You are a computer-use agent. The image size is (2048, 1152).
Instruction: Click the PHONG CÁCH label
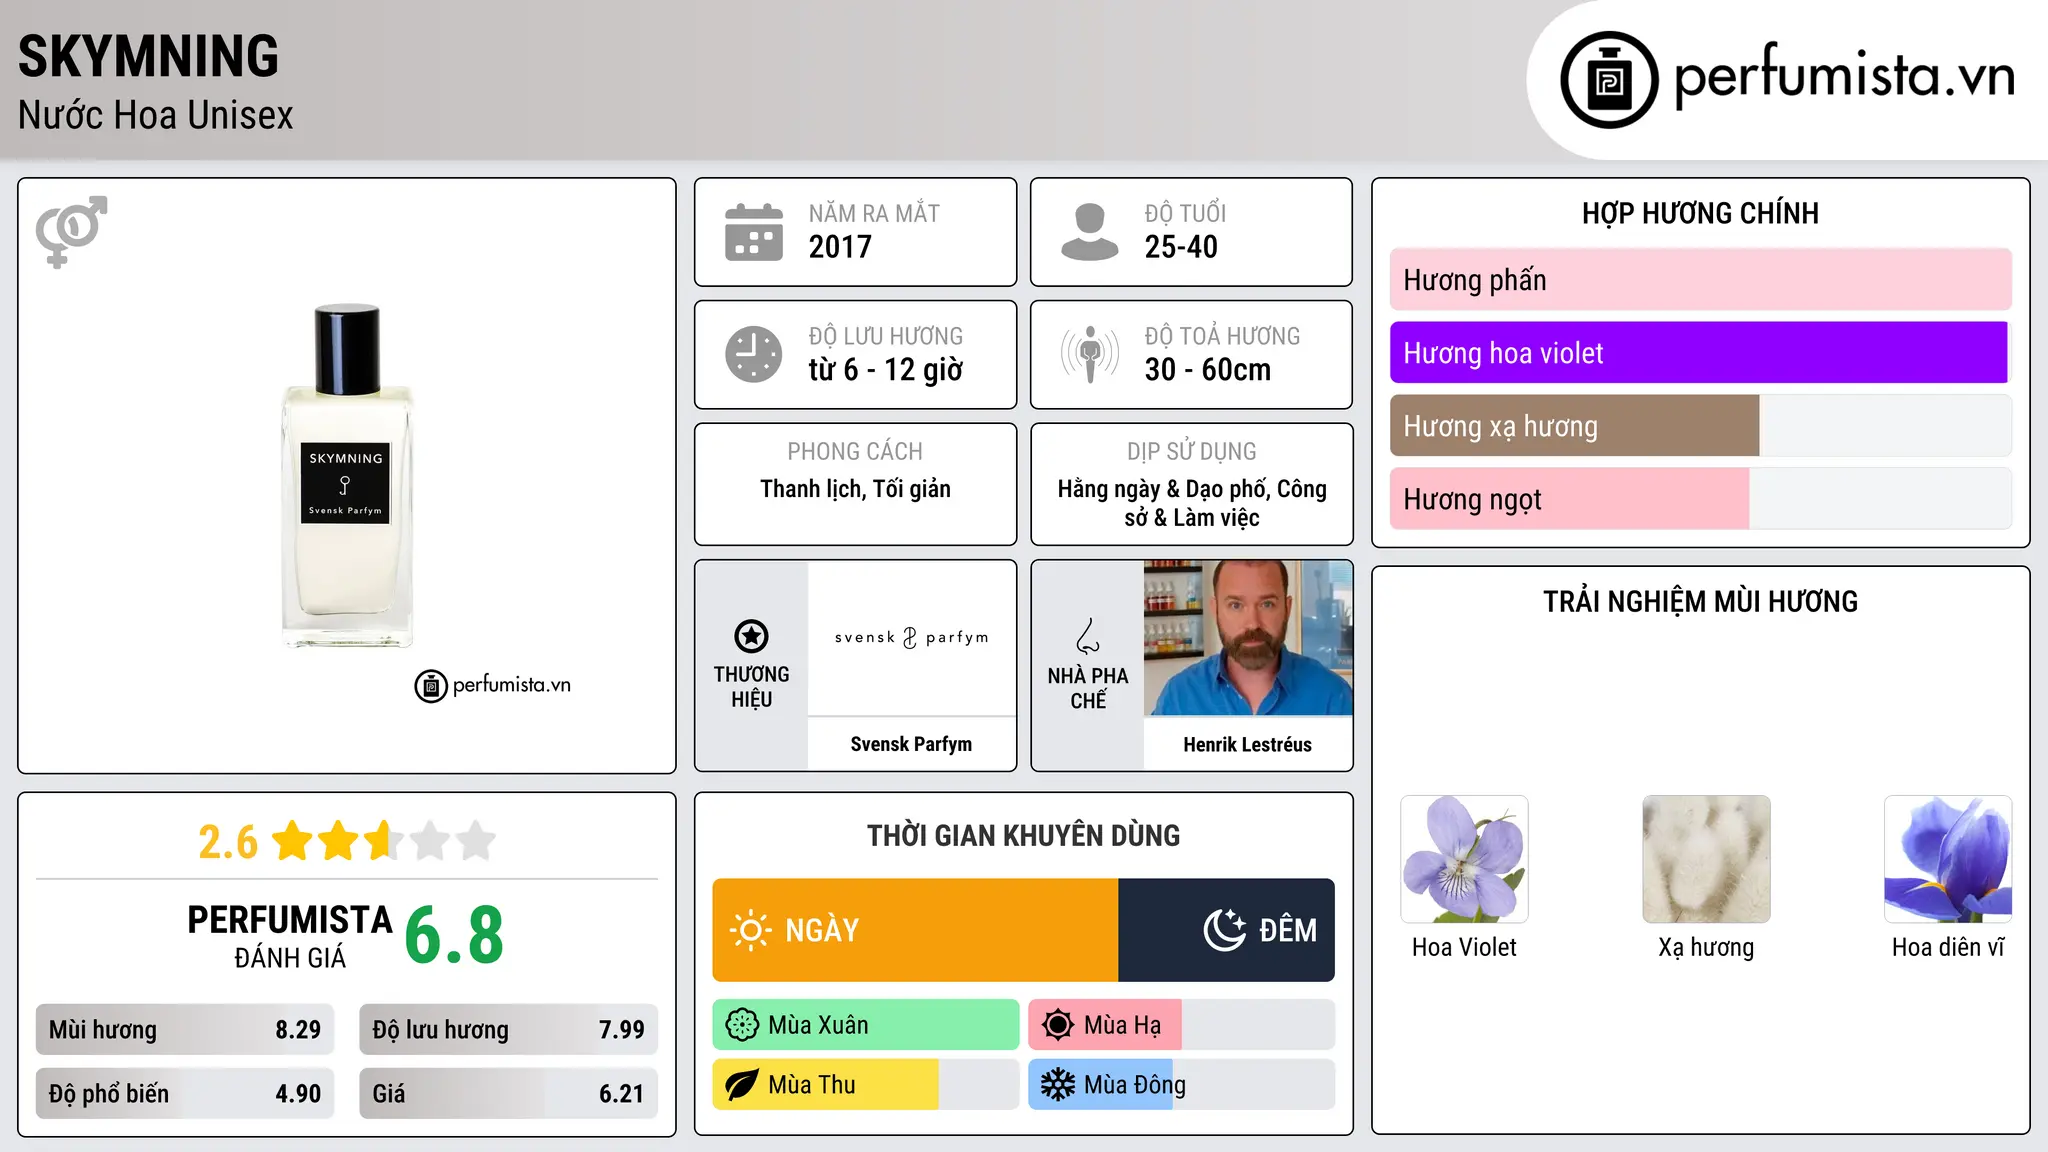[855, 452]
